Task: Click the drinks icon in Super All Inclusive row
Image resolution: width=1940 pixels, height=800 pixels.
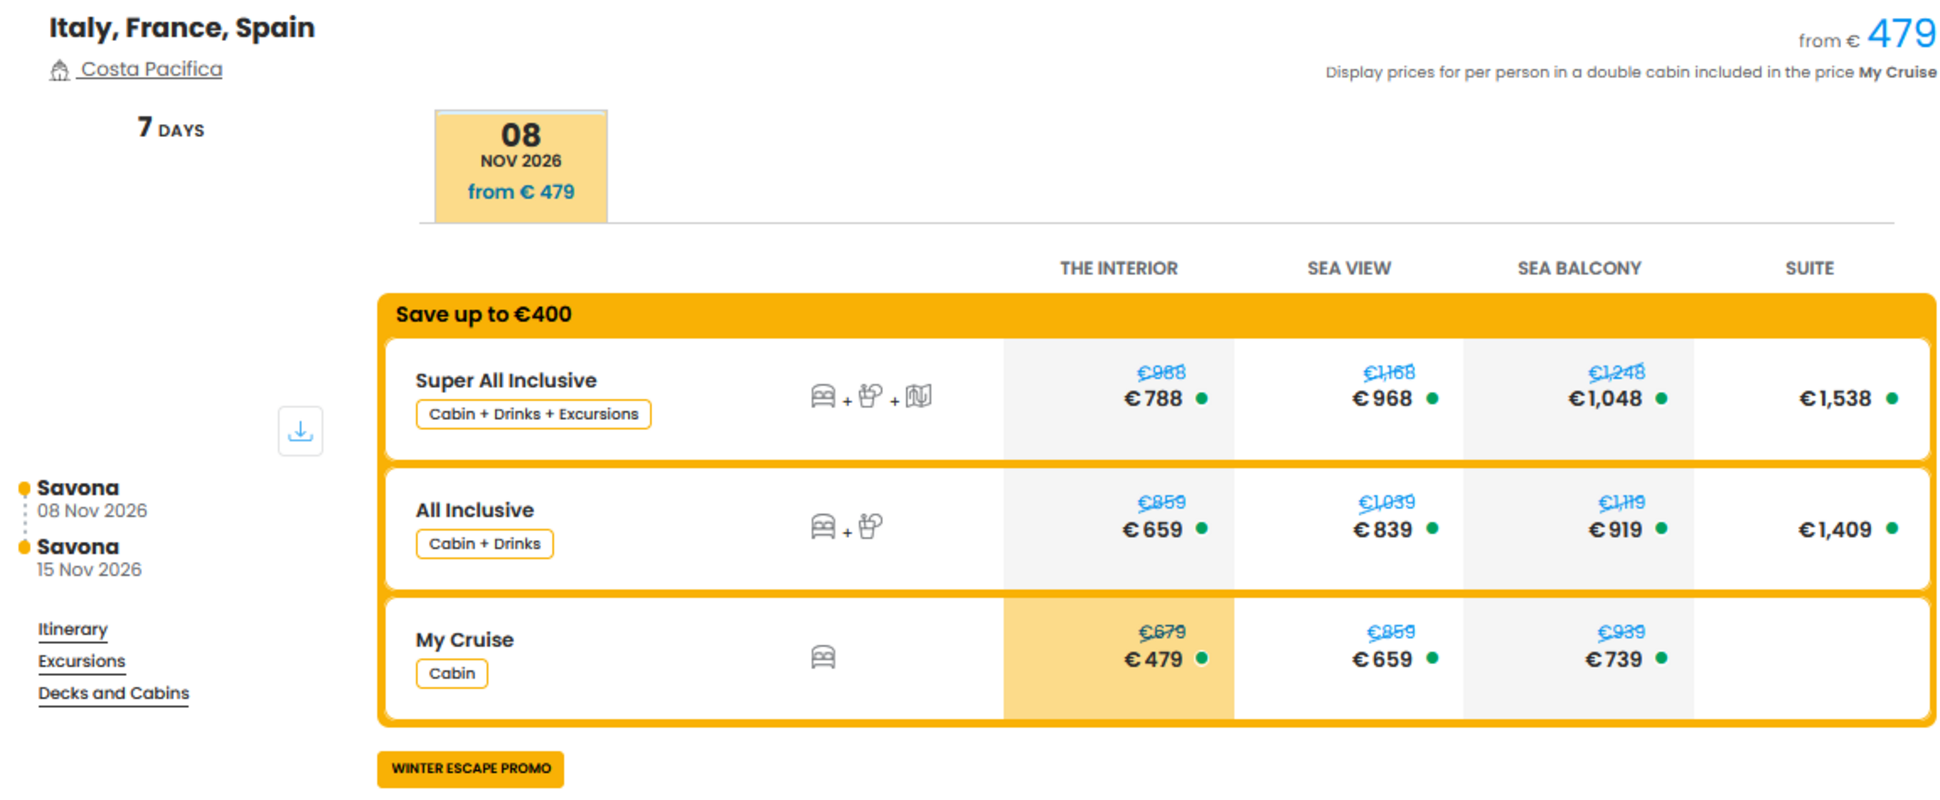Action: (x=870, y=396)
